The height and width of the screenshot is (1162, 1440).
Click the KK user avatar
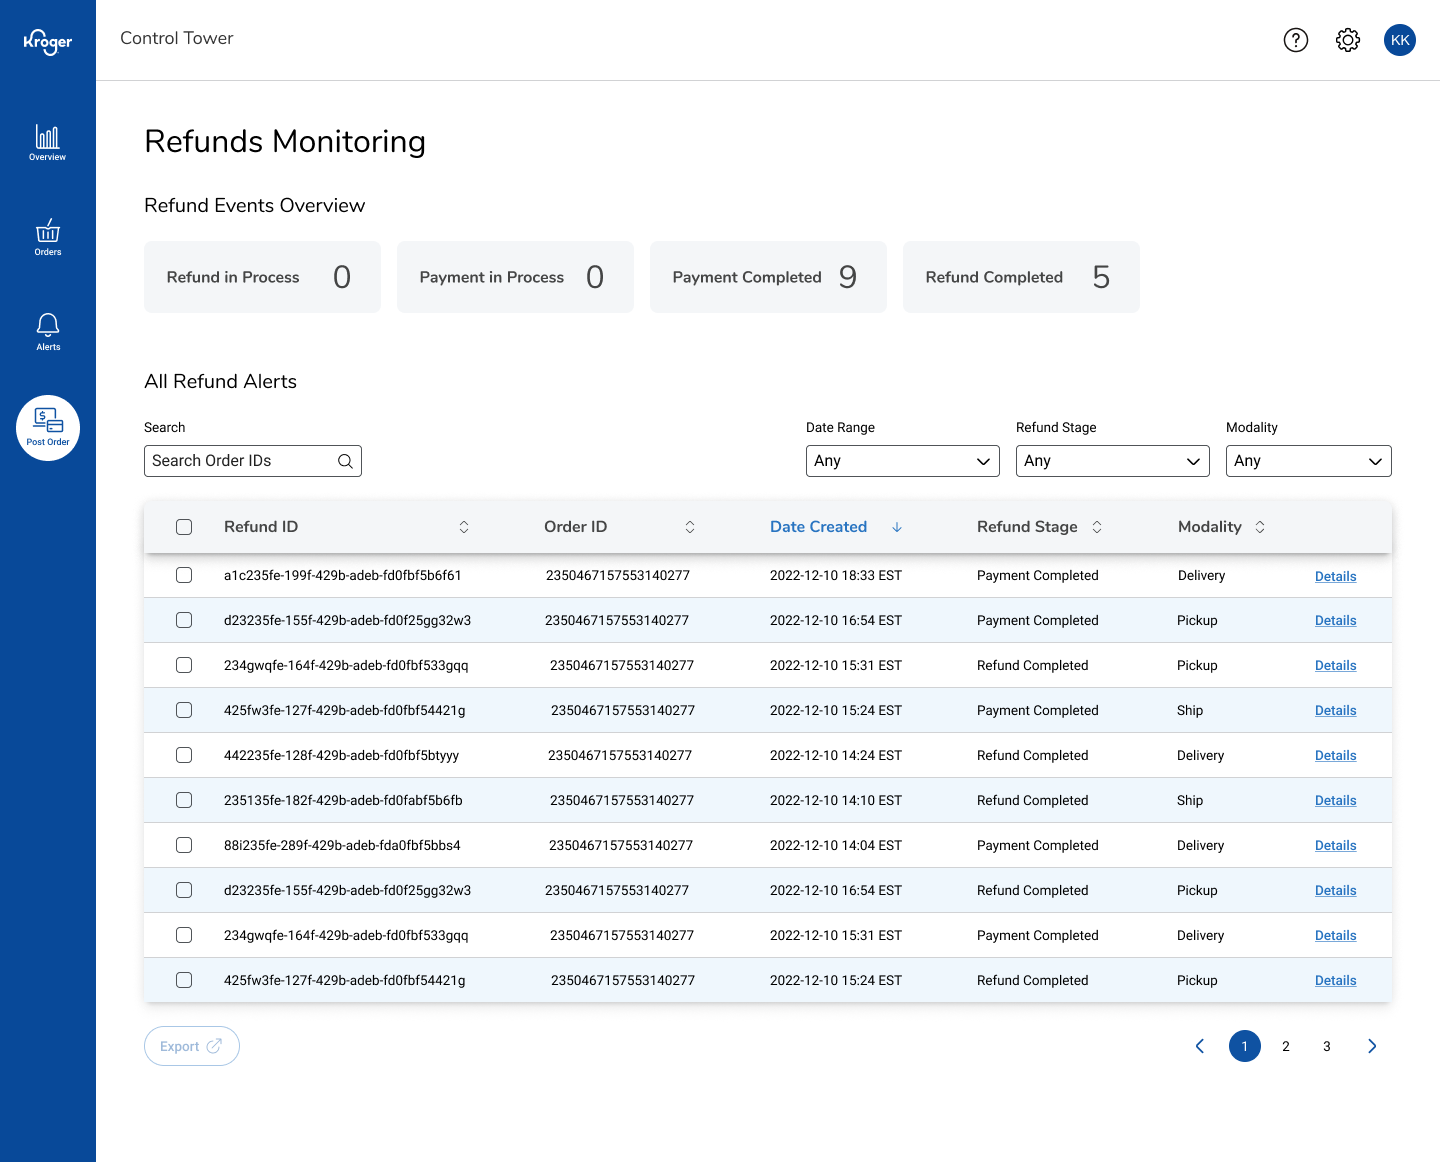[1399, 40]
